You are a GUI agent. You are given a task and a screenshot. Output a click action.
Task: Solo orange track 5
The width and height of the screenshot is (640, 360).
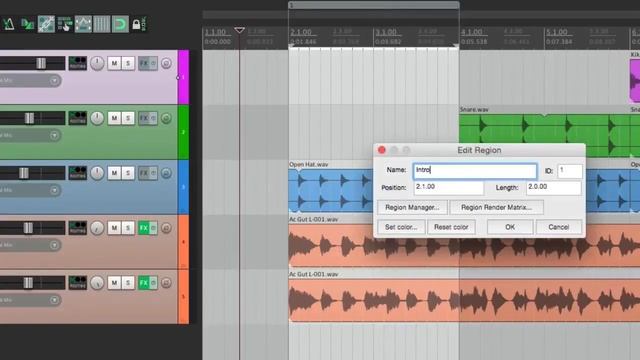pyautogui.click(x=128, y=282)
